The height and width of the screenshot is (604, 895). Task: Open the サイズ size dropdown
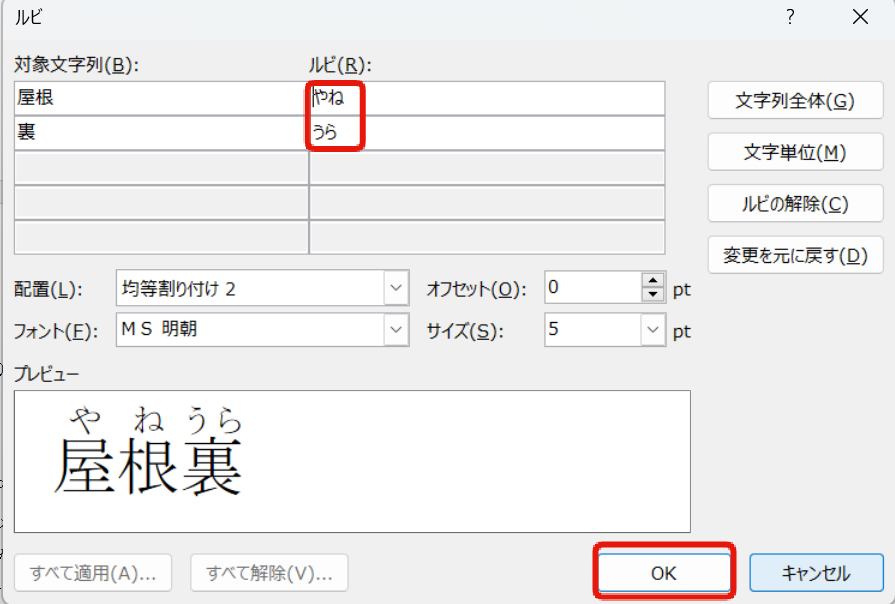[x=653, y=329]
